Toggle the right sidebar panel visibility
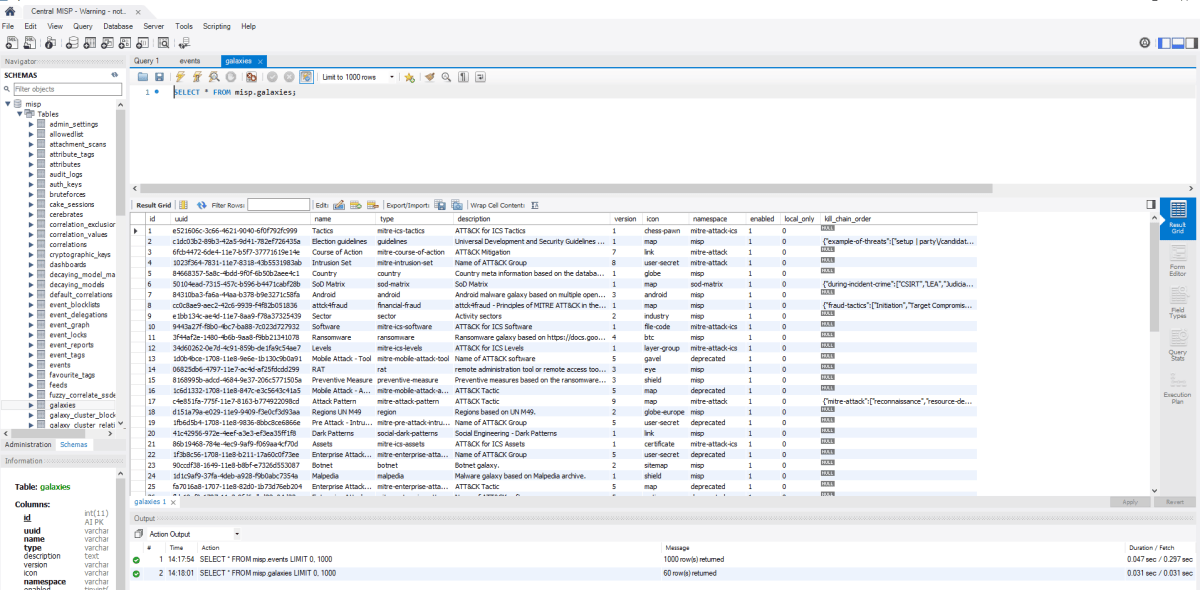This screenshot has height=590, width=1200. coord(1190,43)
